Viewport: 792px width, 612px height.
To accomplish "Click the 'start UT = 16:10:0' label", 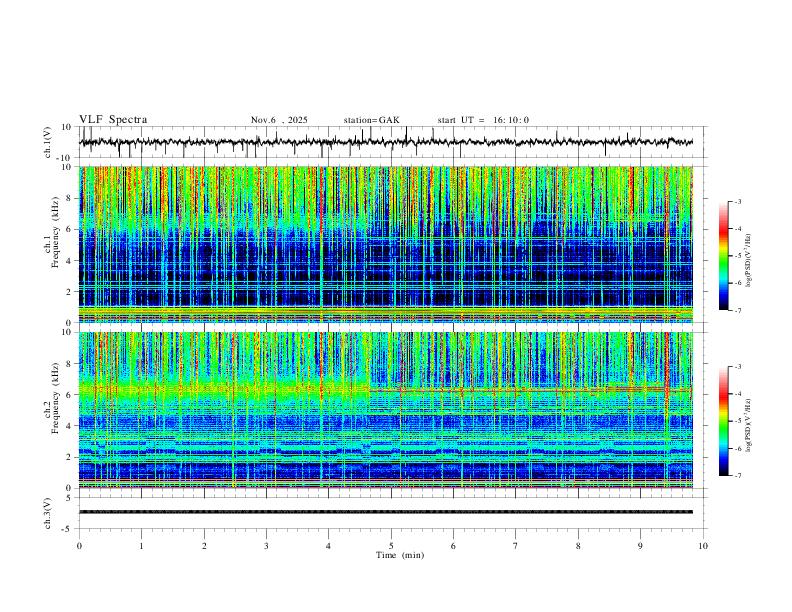I will pos(483,120).
